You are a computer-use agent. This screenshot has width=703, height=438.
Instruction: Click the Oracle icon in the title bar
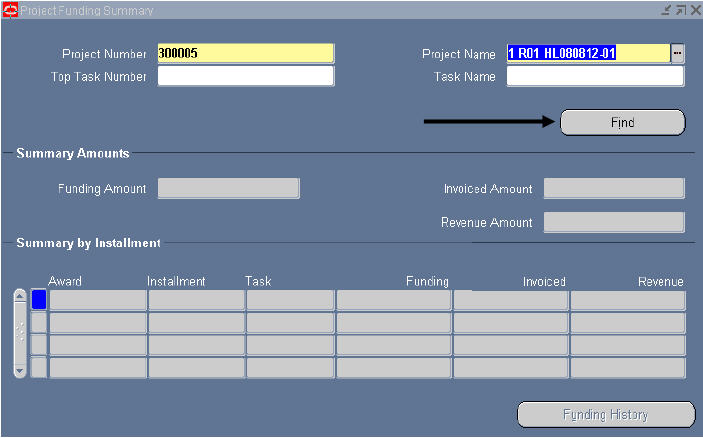(x=10, y=10)
